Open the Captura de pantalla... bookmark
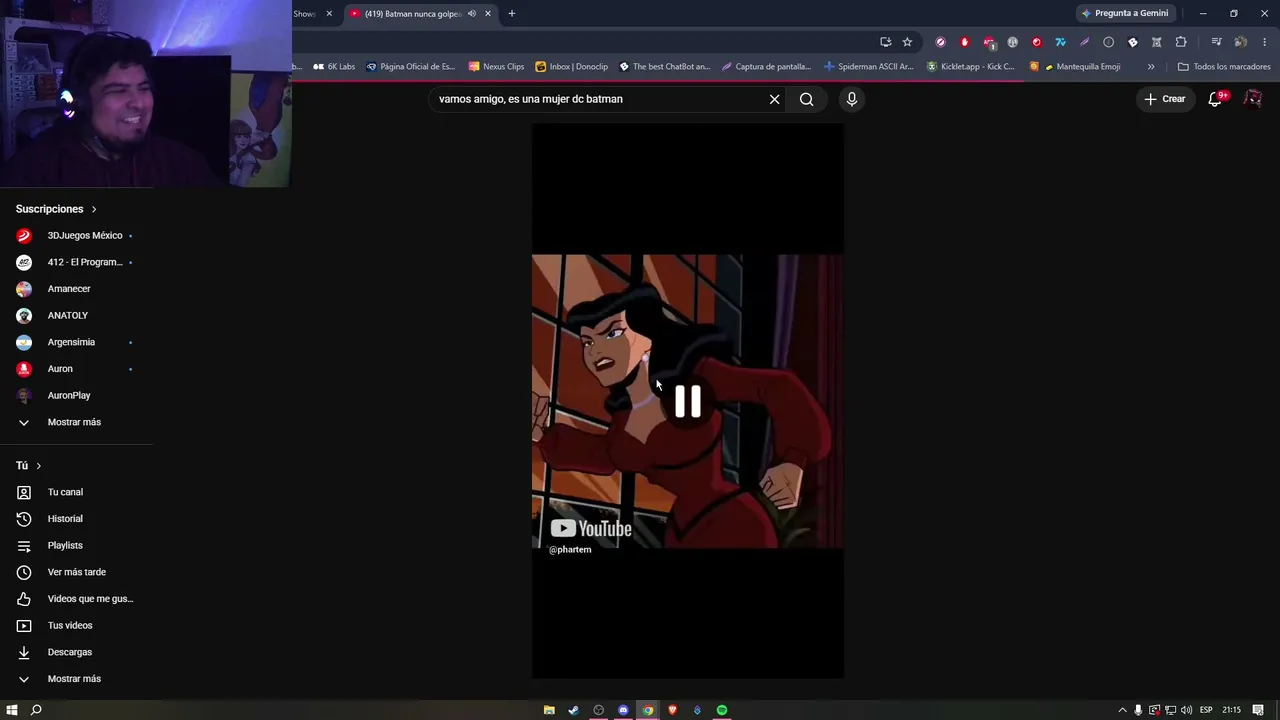The height and width of the screenshot is (720, 1280). tap(766, 67)
